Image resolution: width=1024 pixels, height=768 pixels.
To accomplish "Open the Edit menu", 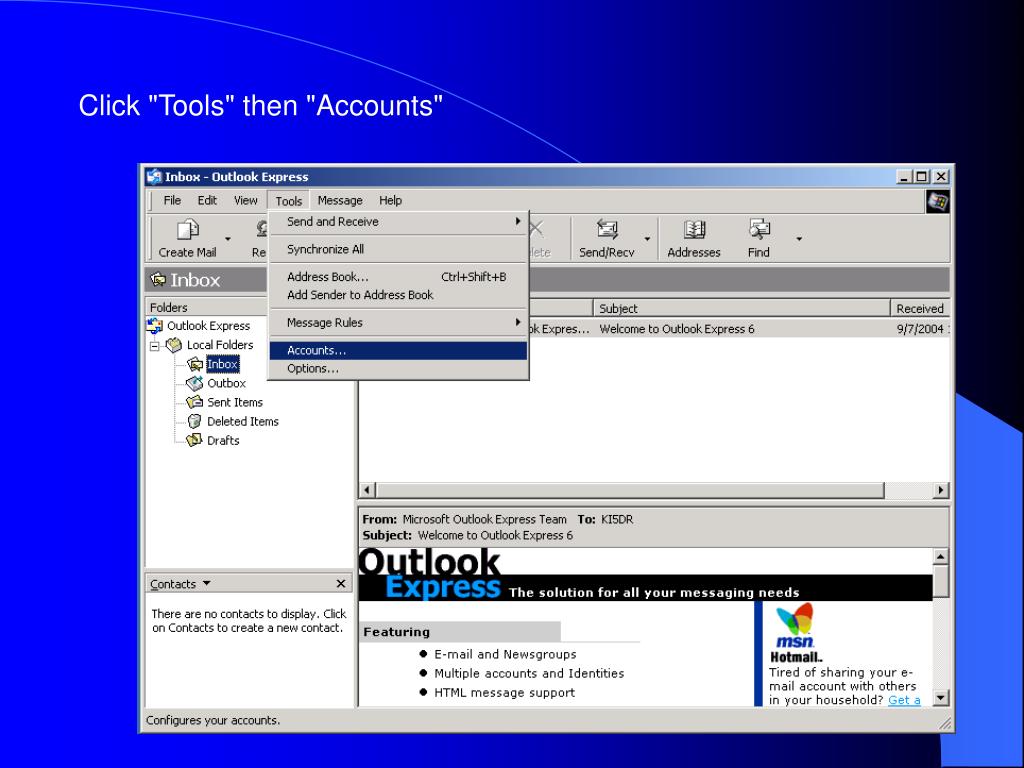I will point(208,200).
